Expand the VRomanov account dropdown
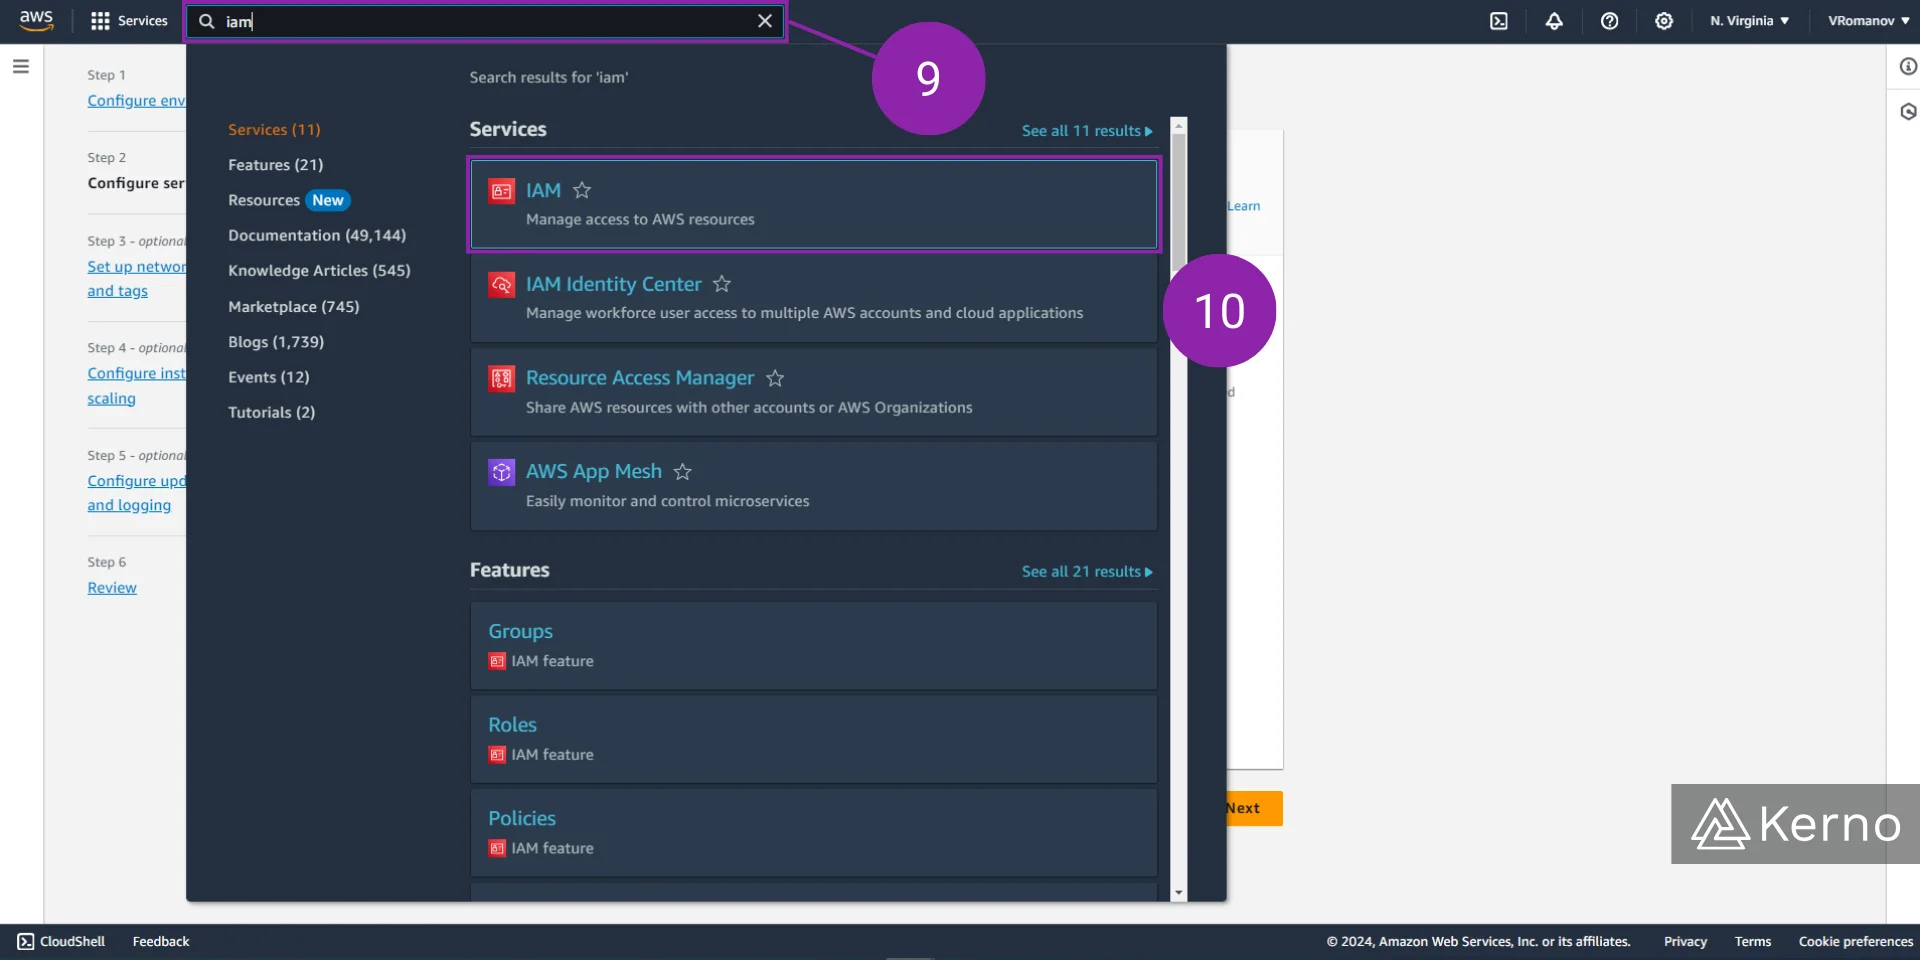1920x960 pixels. coord(1868,21)
